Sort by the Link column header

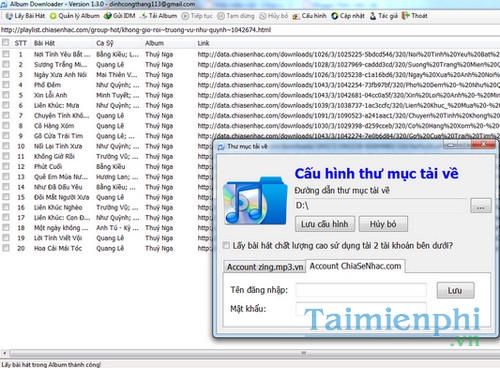348,43
